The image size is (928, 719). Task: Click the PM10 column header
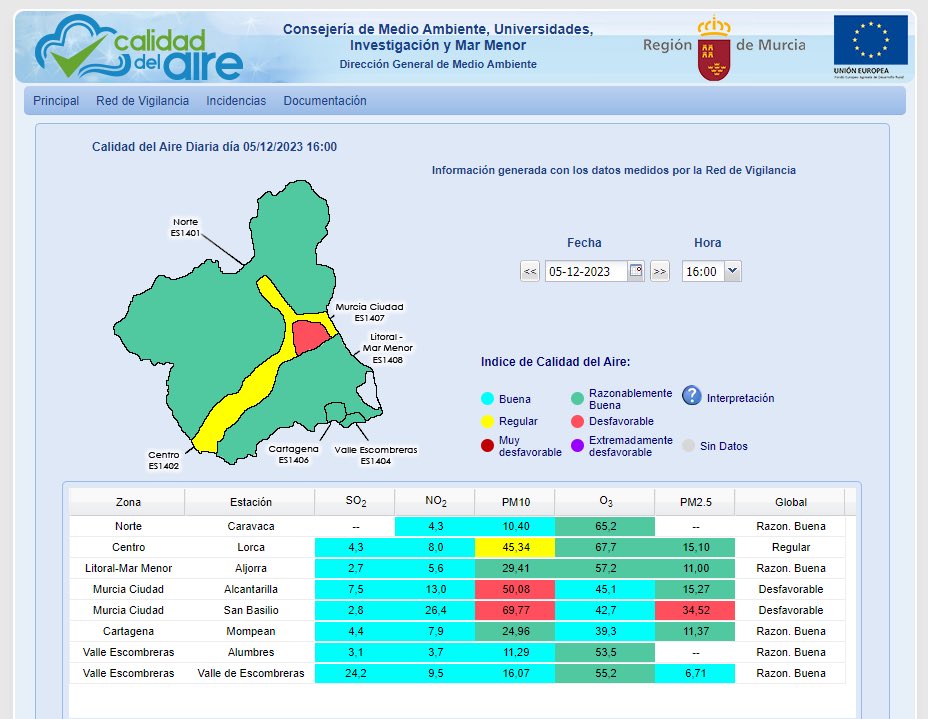click(x=515, y=502)
